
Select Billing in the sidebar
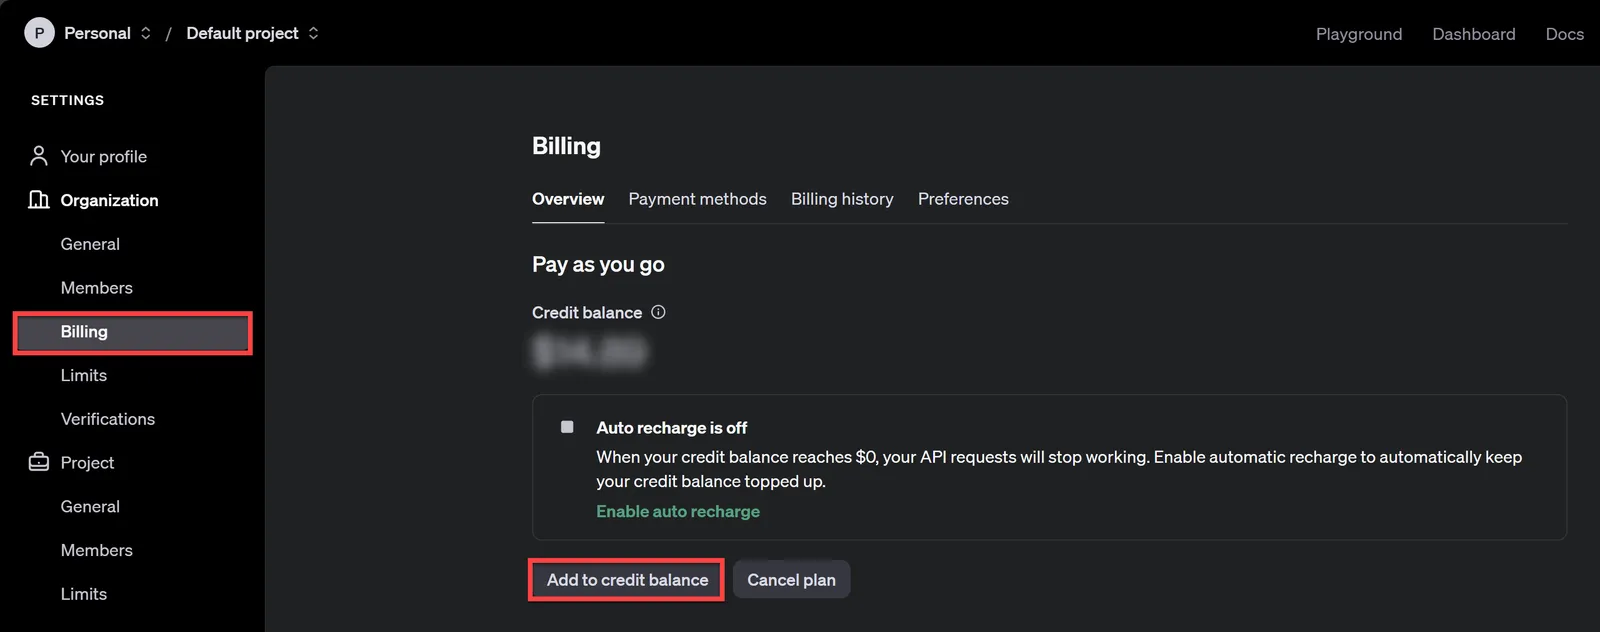coord(132,332)
